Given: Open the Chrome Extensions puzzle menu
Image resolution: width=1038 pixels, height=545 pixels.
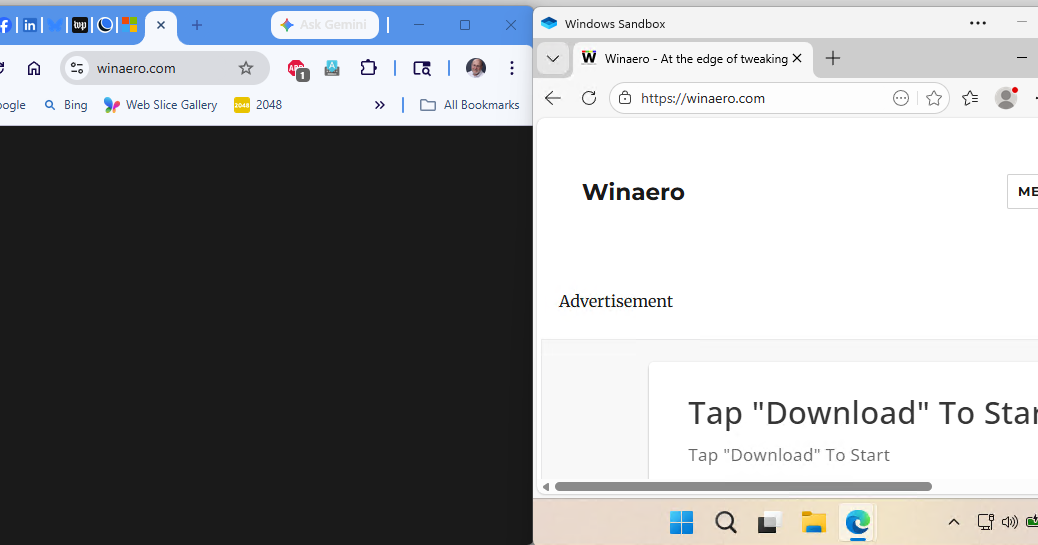Looking at the screenshot, I should coord(369,68).
